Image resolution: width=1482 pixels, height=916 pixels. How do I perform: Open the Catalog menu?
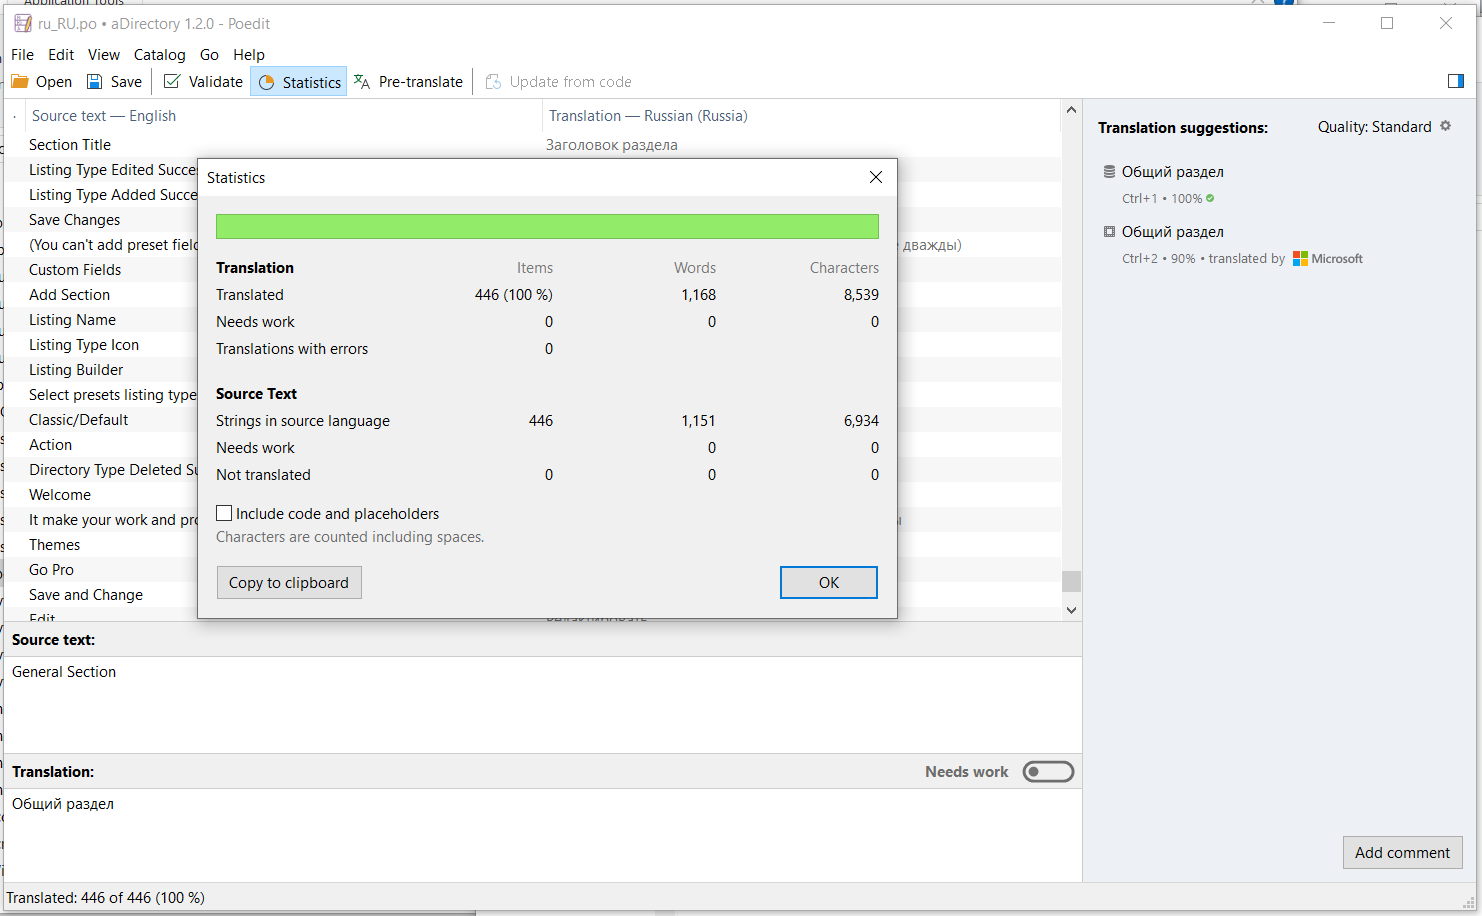pyautogui.click(x=160, y=55)
